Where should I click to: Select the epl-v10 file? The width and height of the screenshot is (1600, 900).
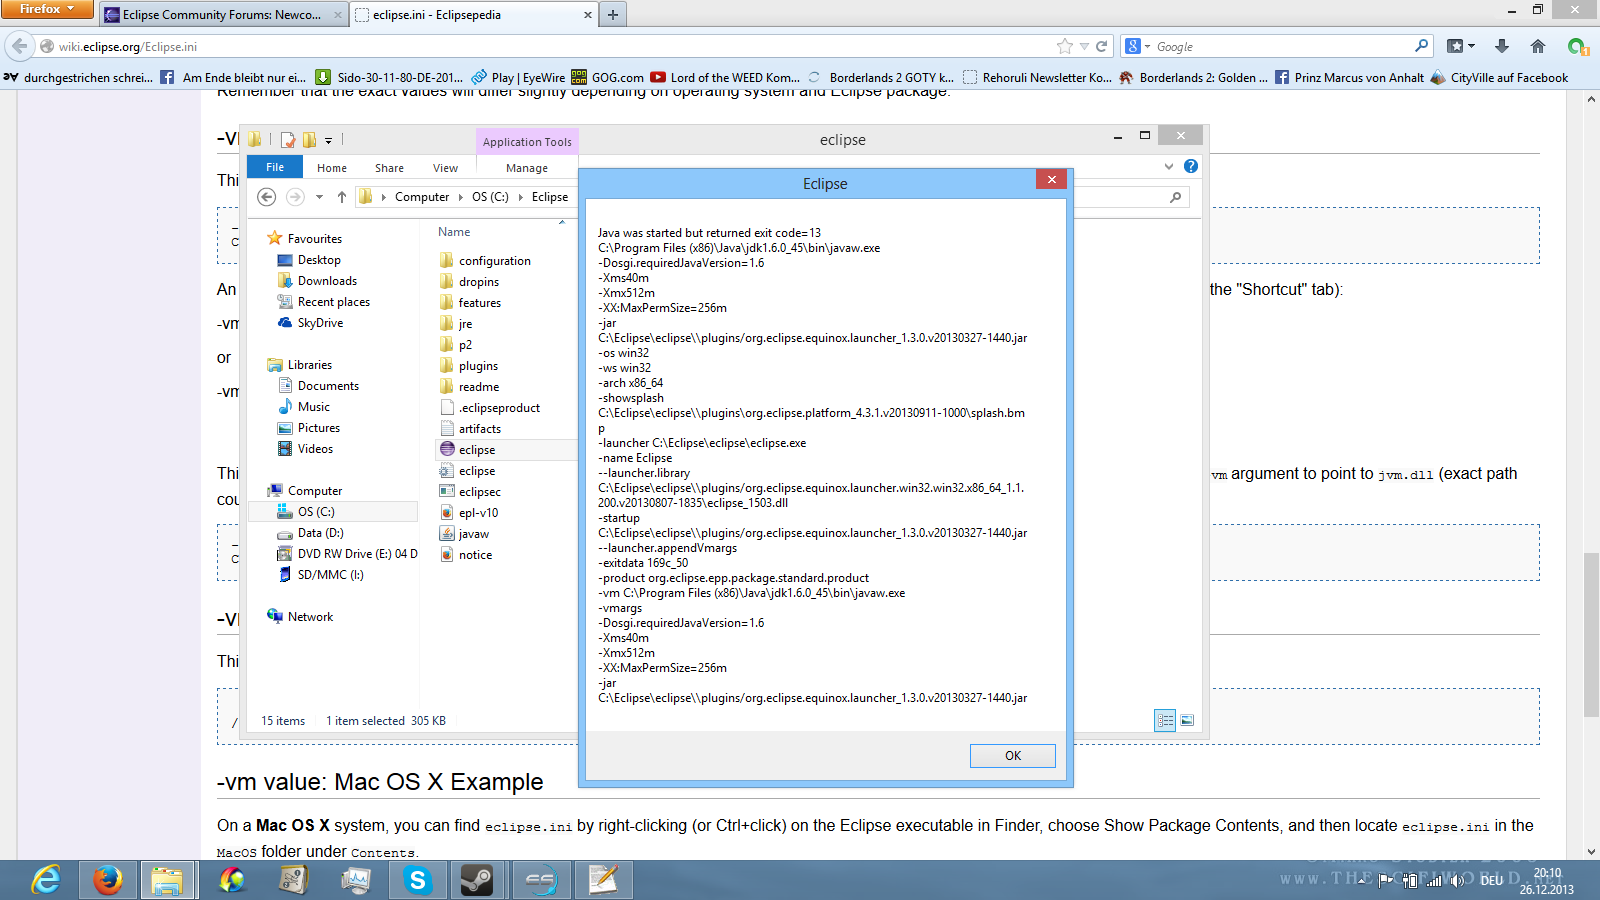coord(469,513)
